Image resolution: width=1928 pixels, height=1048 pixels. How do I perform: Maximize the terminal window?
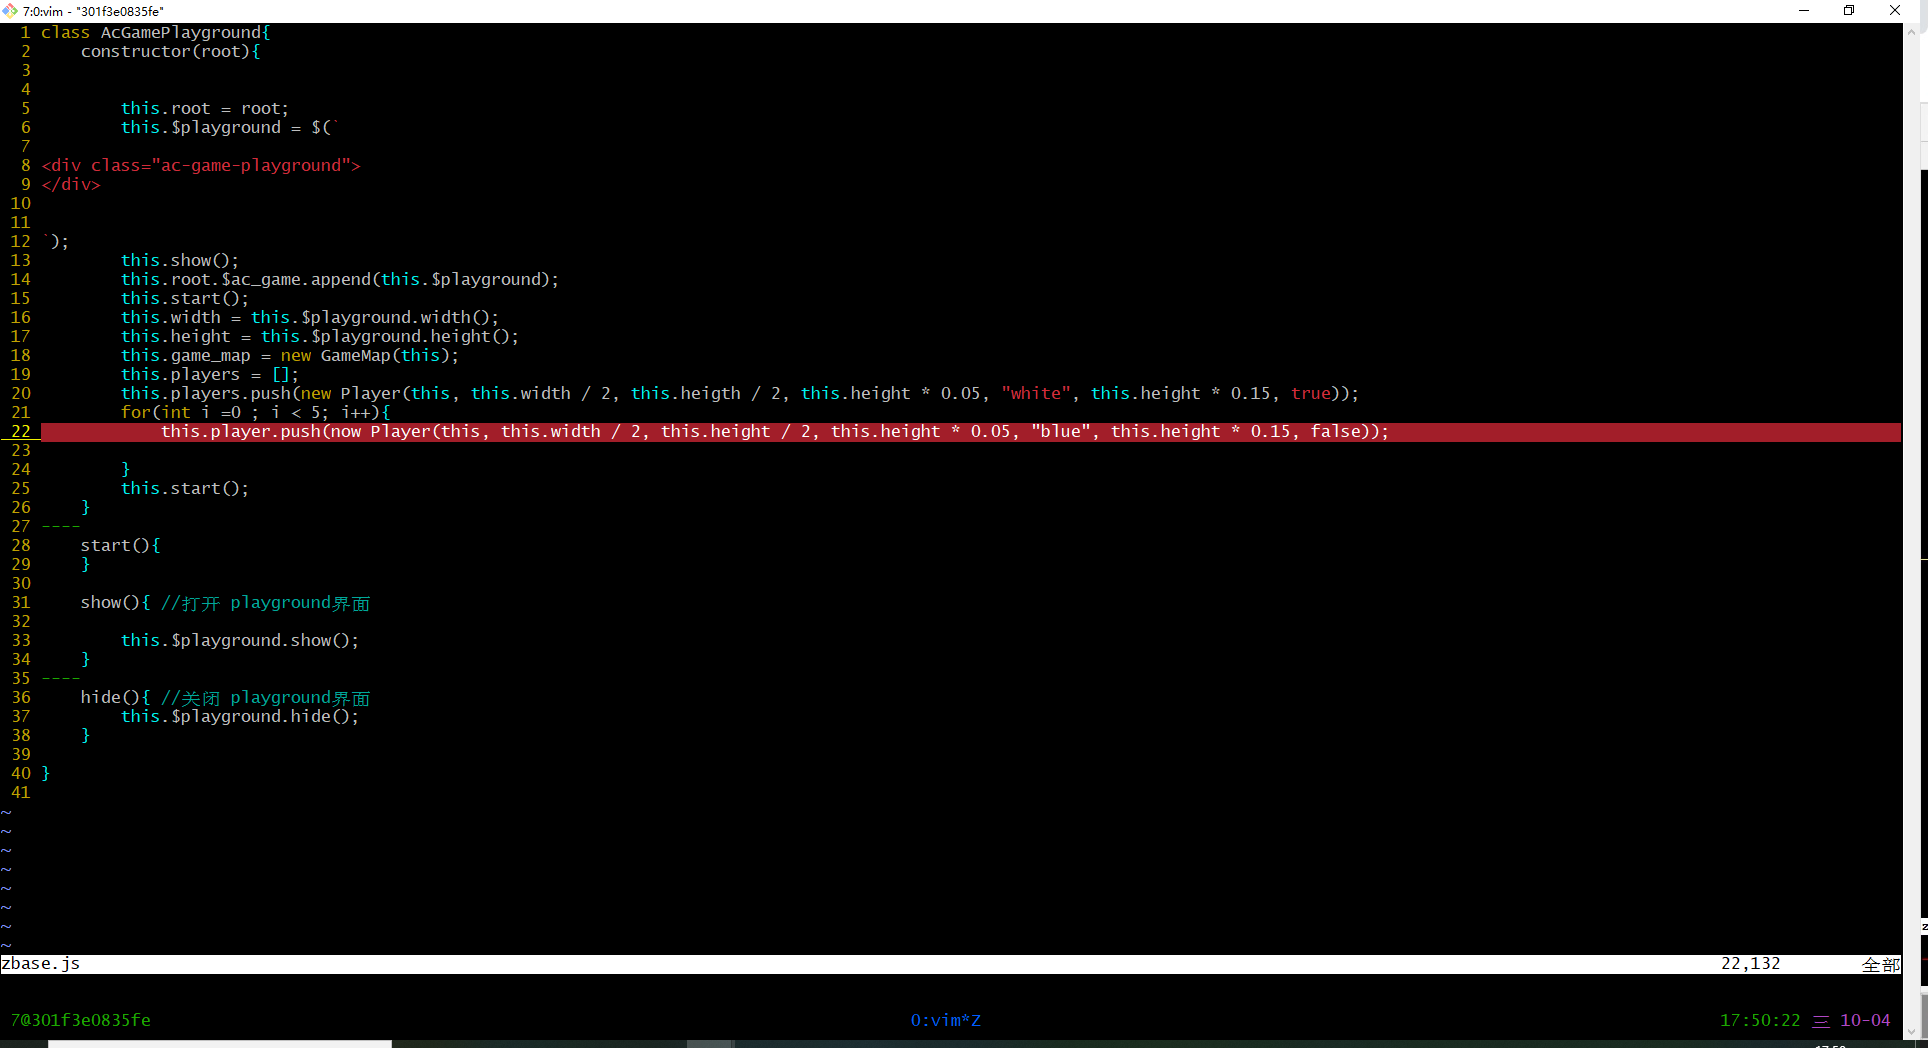click(x=1849, y=11)
